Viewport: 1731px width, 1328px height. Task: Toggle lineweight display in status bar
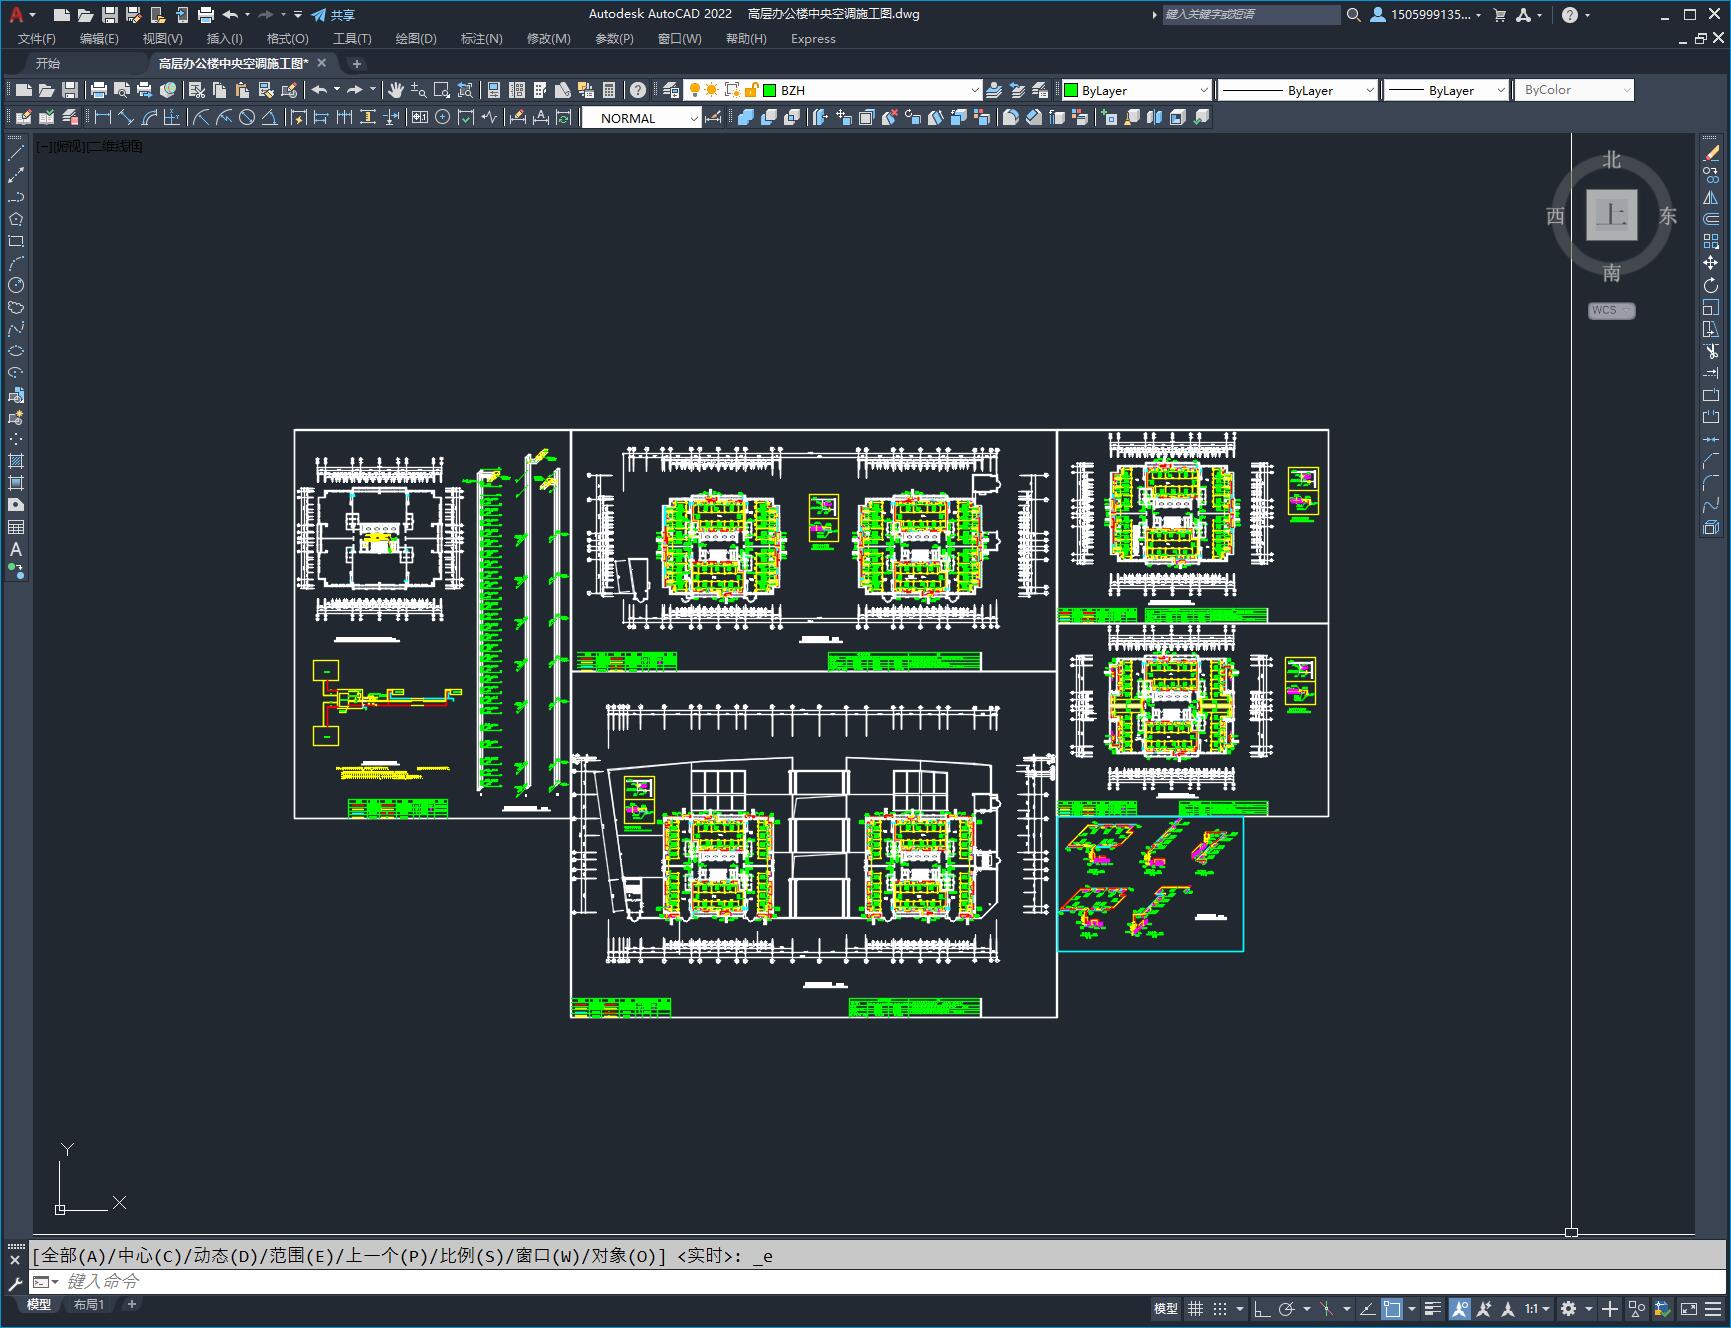[x=1433, y=1308]
